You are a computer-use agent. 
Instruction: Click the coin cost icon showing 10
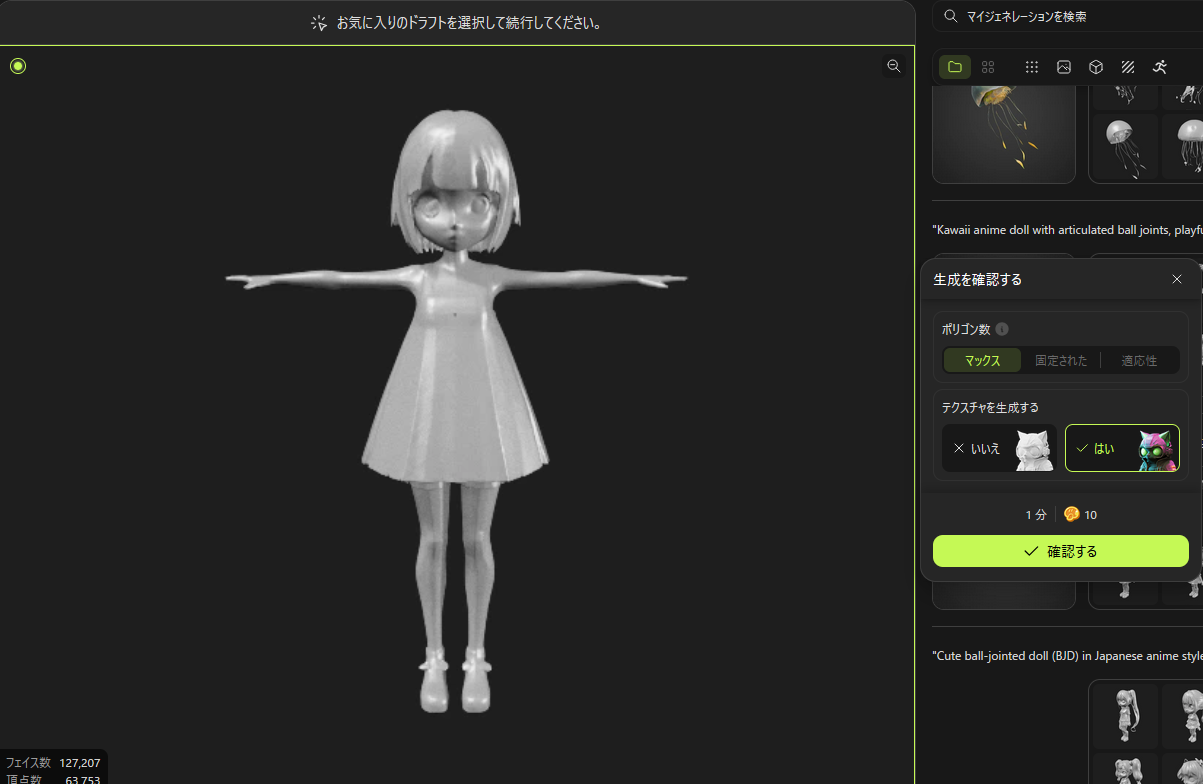(1071, 514)
